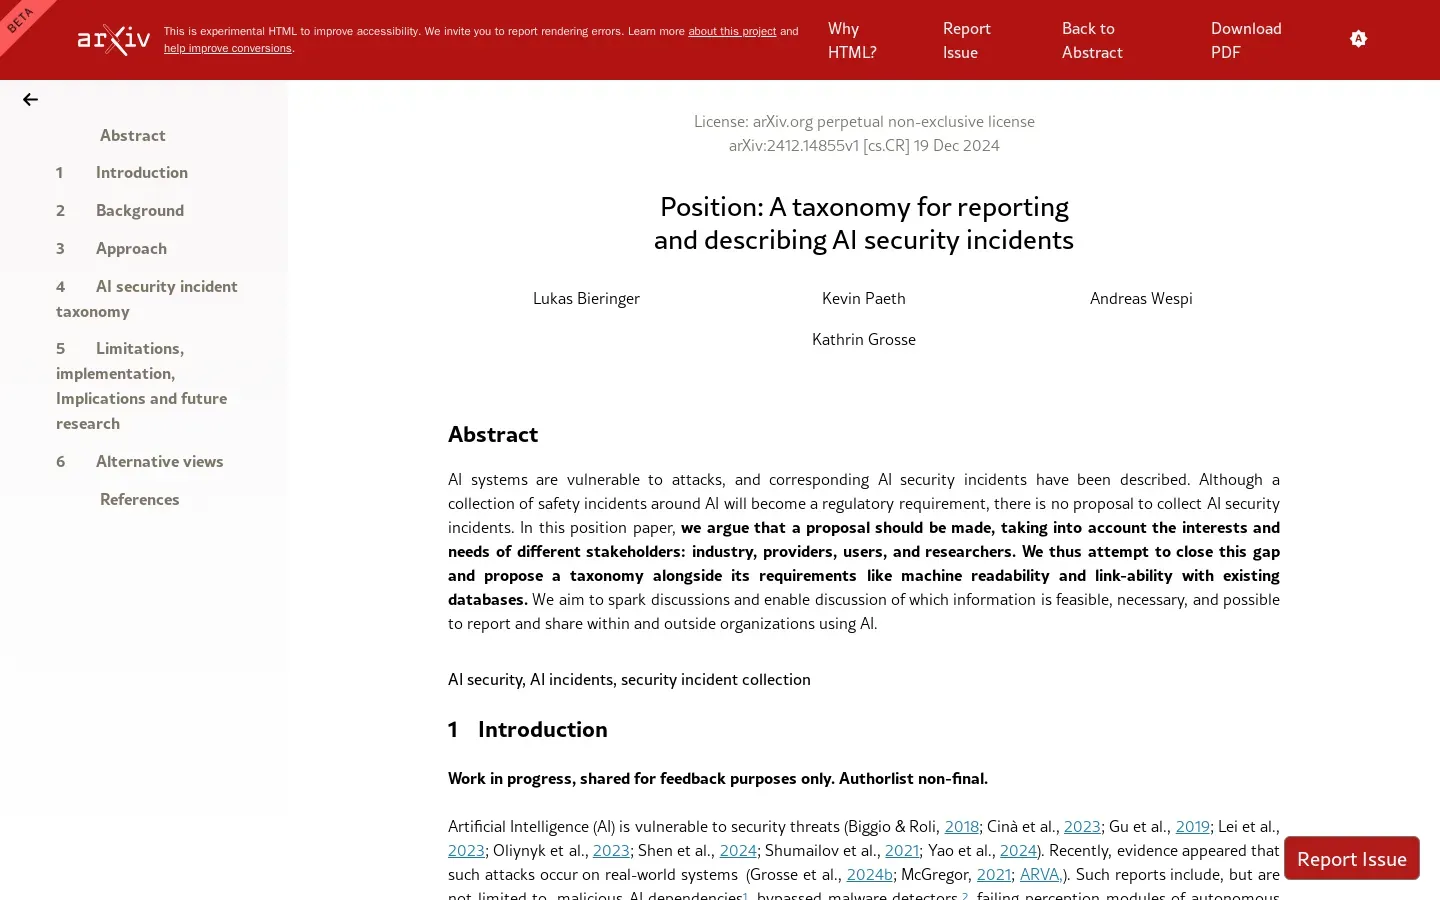Open the Biggio & Roli 2018 citation
The image size is (1440, 900).
tap(961, 827)
